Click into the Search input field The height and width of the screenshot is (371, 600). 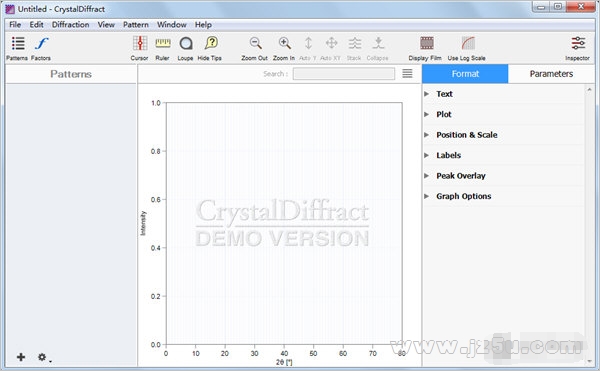click(344, 74)
